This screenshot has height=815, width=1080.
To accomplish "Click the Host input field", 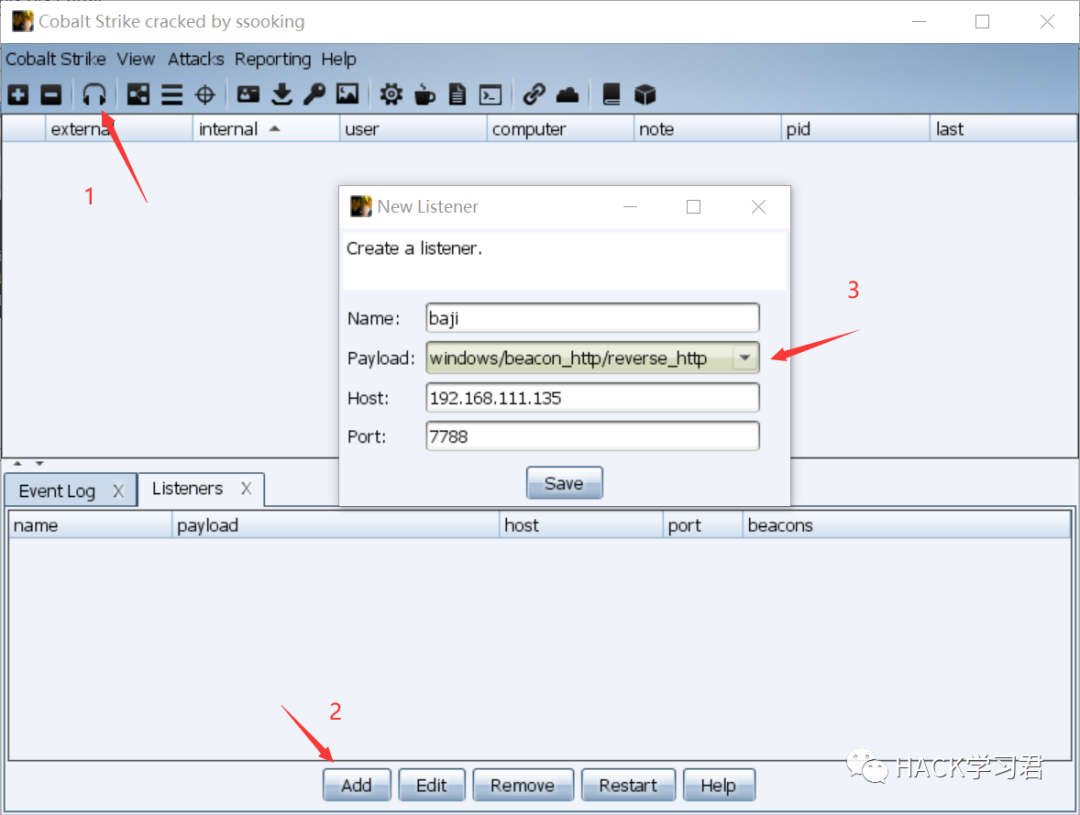I will coord(592,398).
